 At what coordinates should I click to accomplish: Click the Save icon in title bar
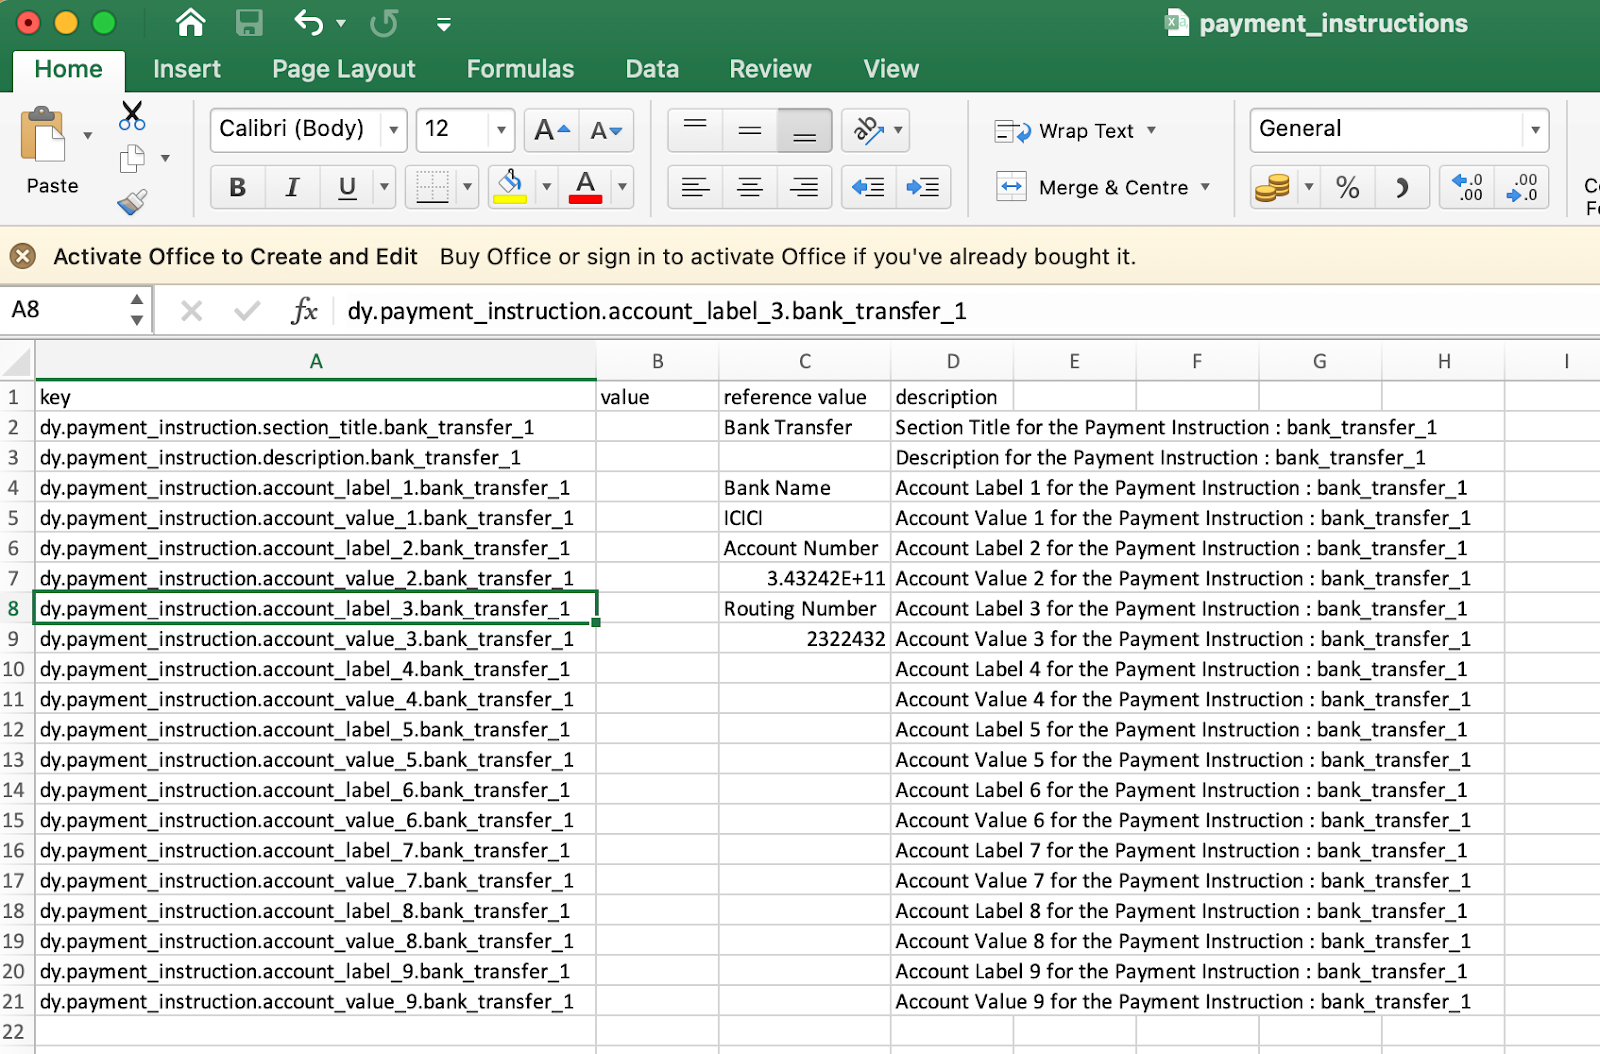pos(249,23)
